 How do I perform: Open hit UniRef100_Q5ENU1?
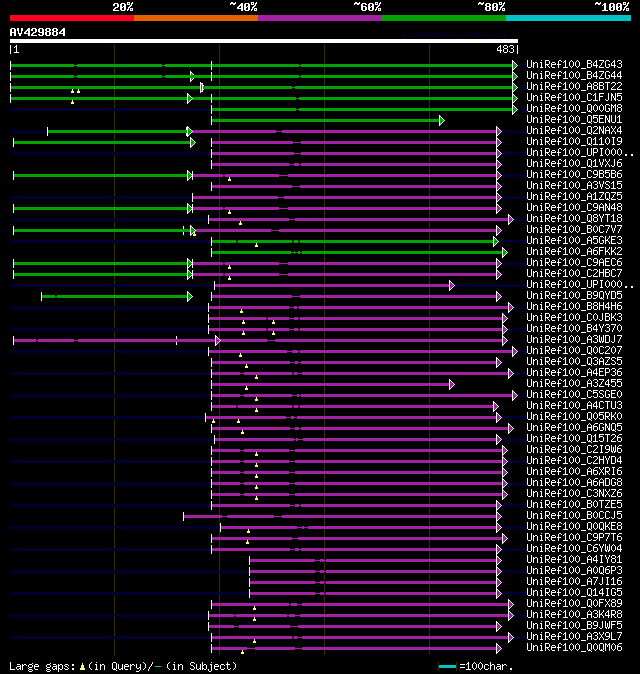(574, 119)
